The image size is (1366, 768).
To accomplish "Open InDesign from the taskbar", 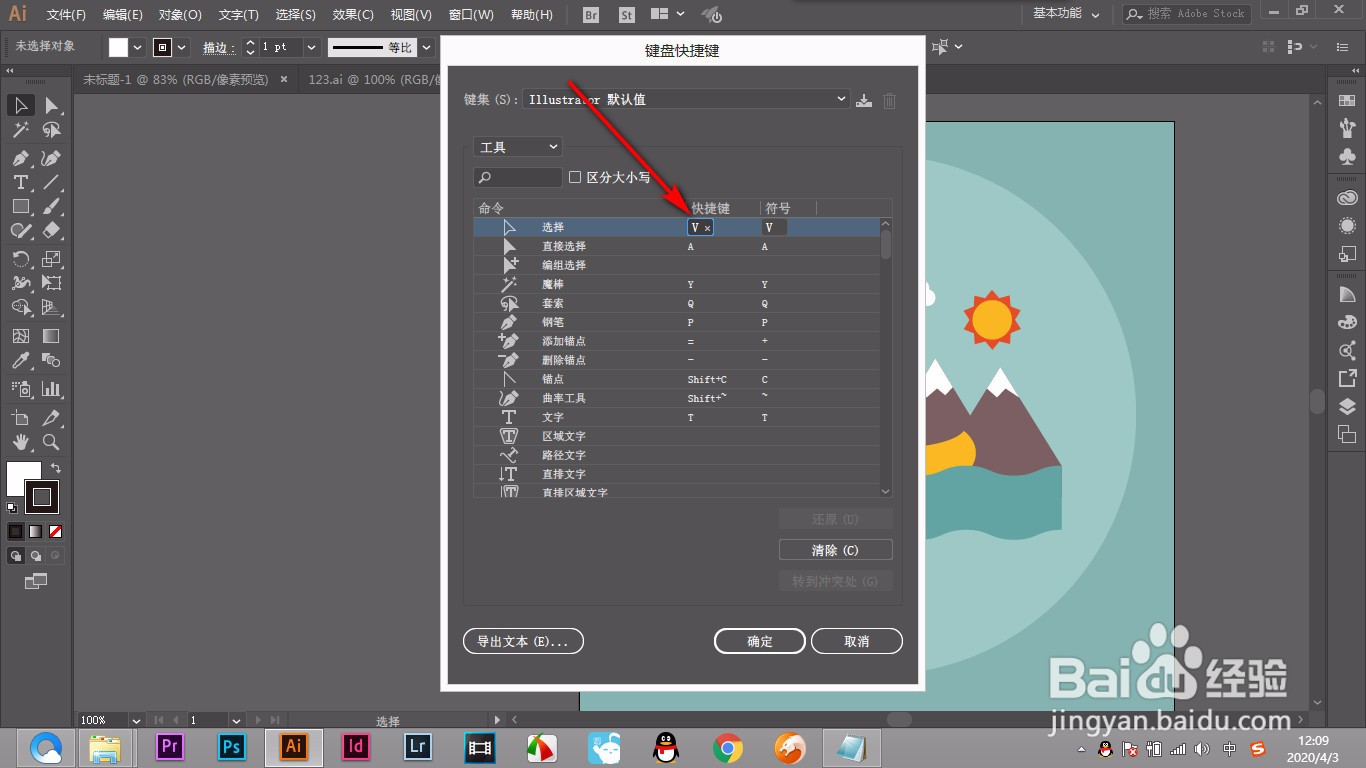I will pyautogui.click(x=356, y=746).
